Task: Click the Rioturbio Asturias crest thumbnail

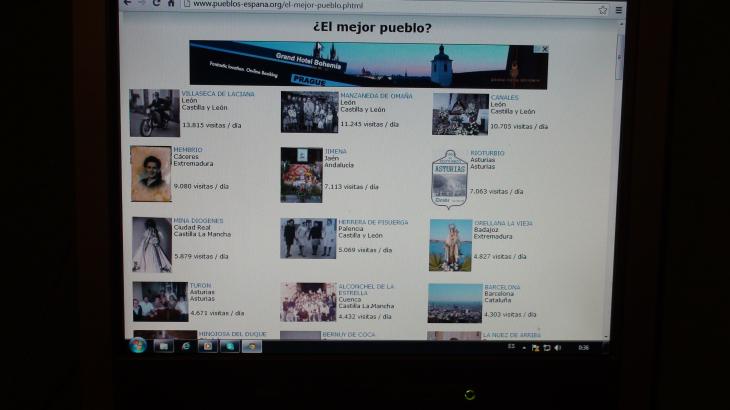Action: click(449, 177)
